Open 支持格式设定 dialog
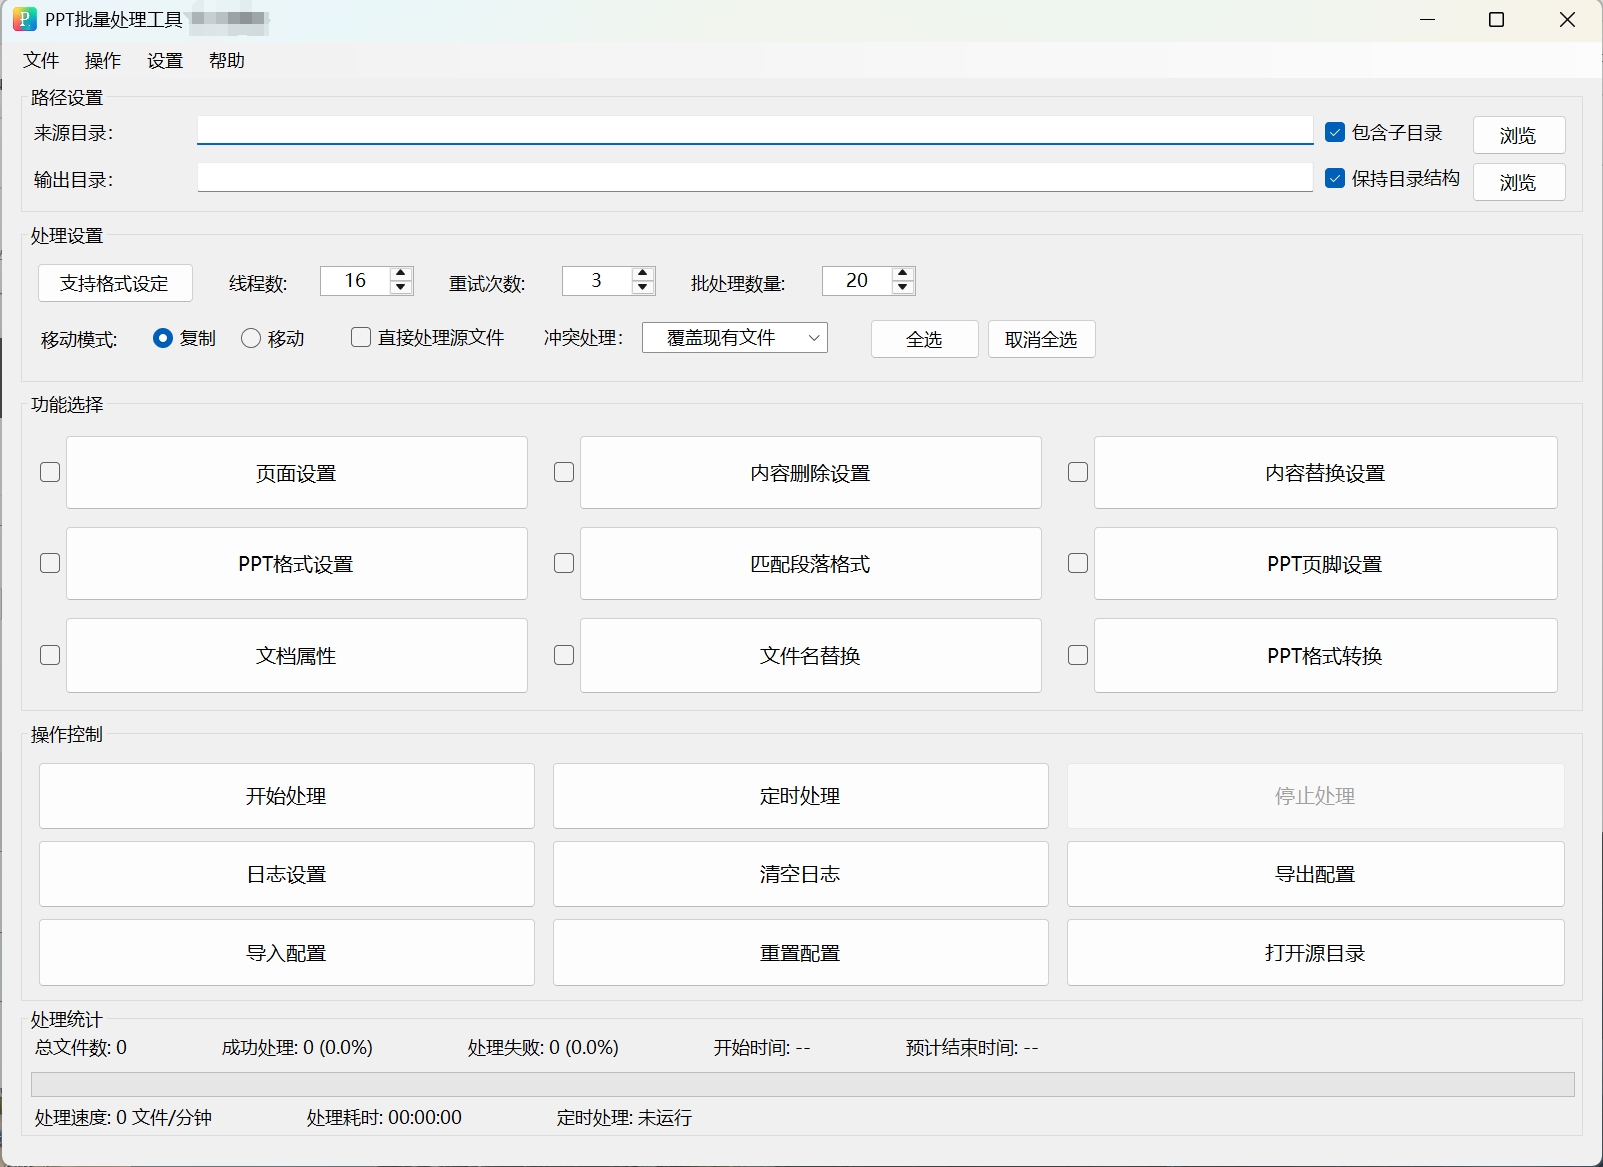The height and width of the screenshot is (1167, 1603). pos(115,283)
